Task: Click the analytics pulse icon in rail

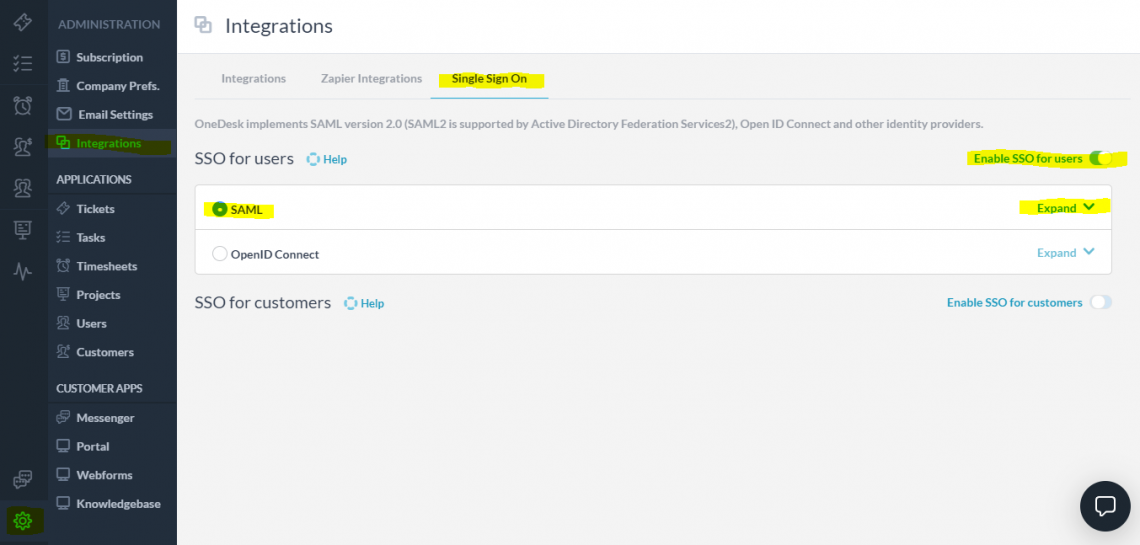Action: 22,271
